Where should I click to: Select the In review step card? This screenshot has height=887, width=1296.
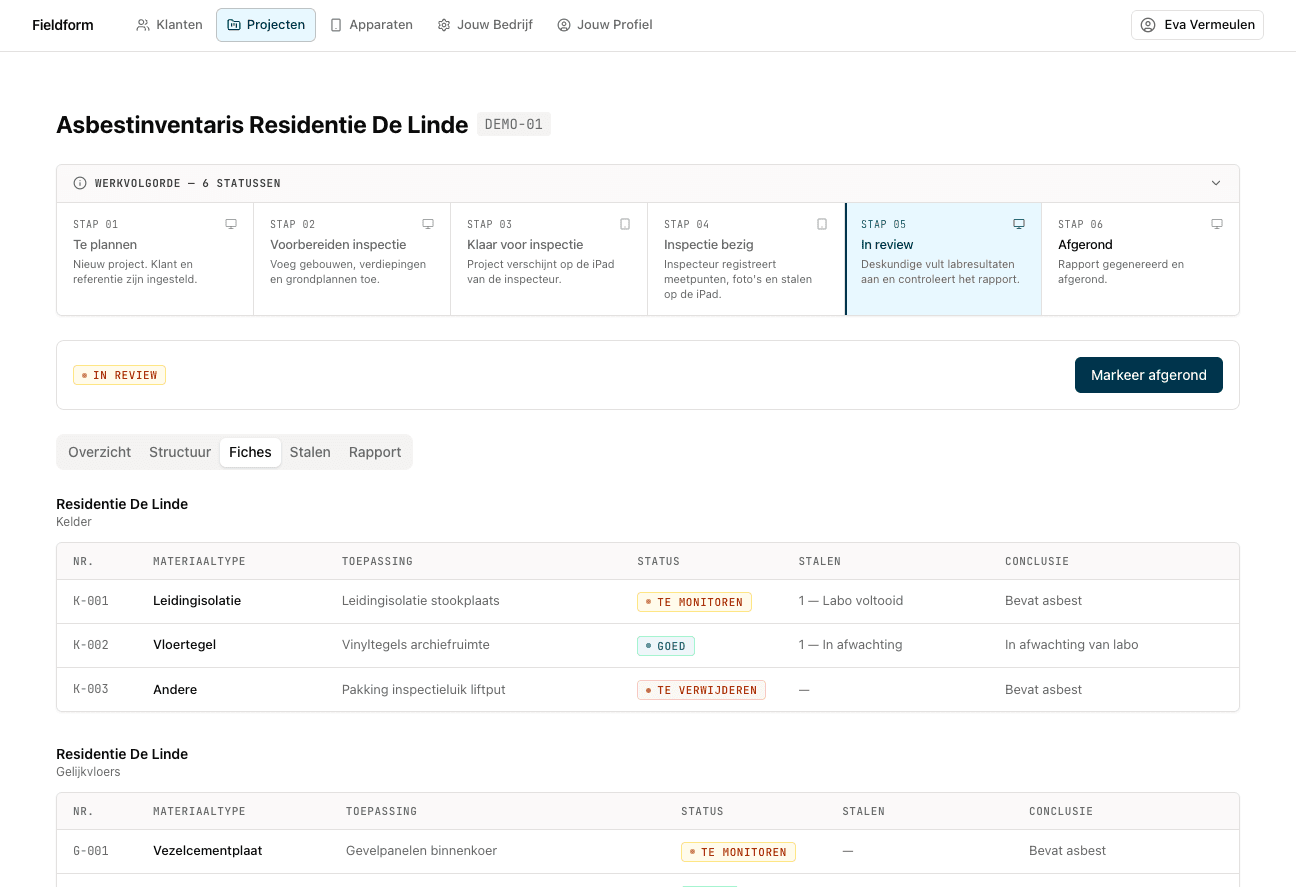click(x=943, y=259)
